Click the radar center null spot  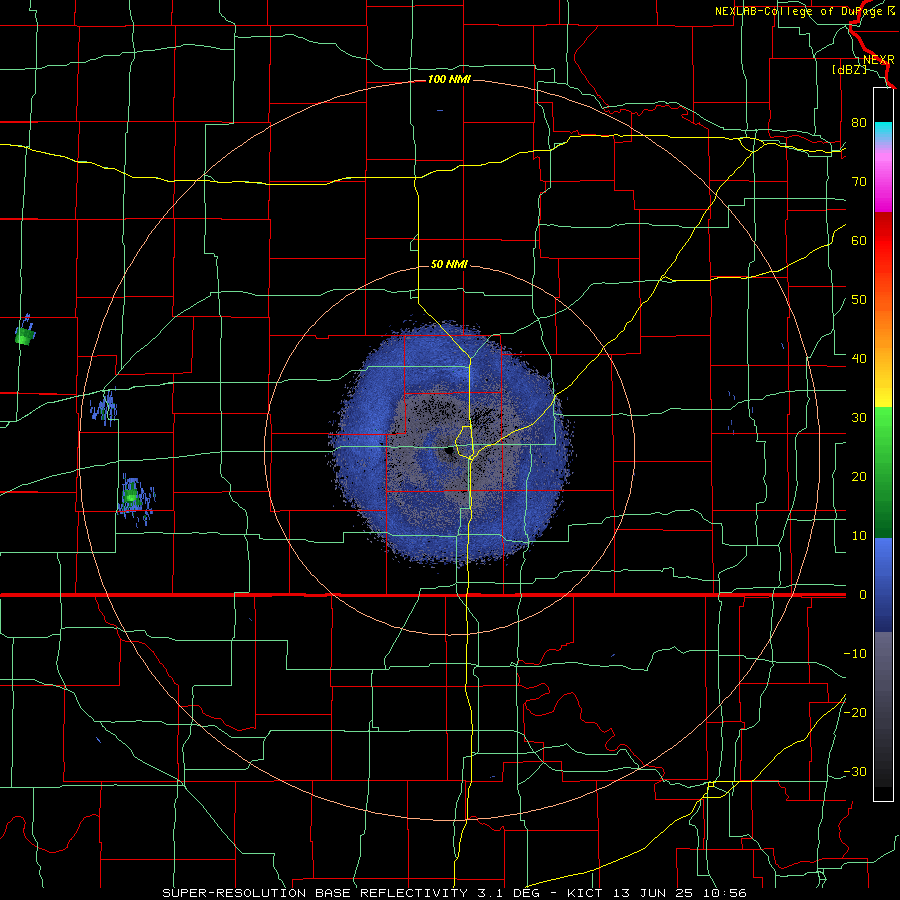pos(447,453)
